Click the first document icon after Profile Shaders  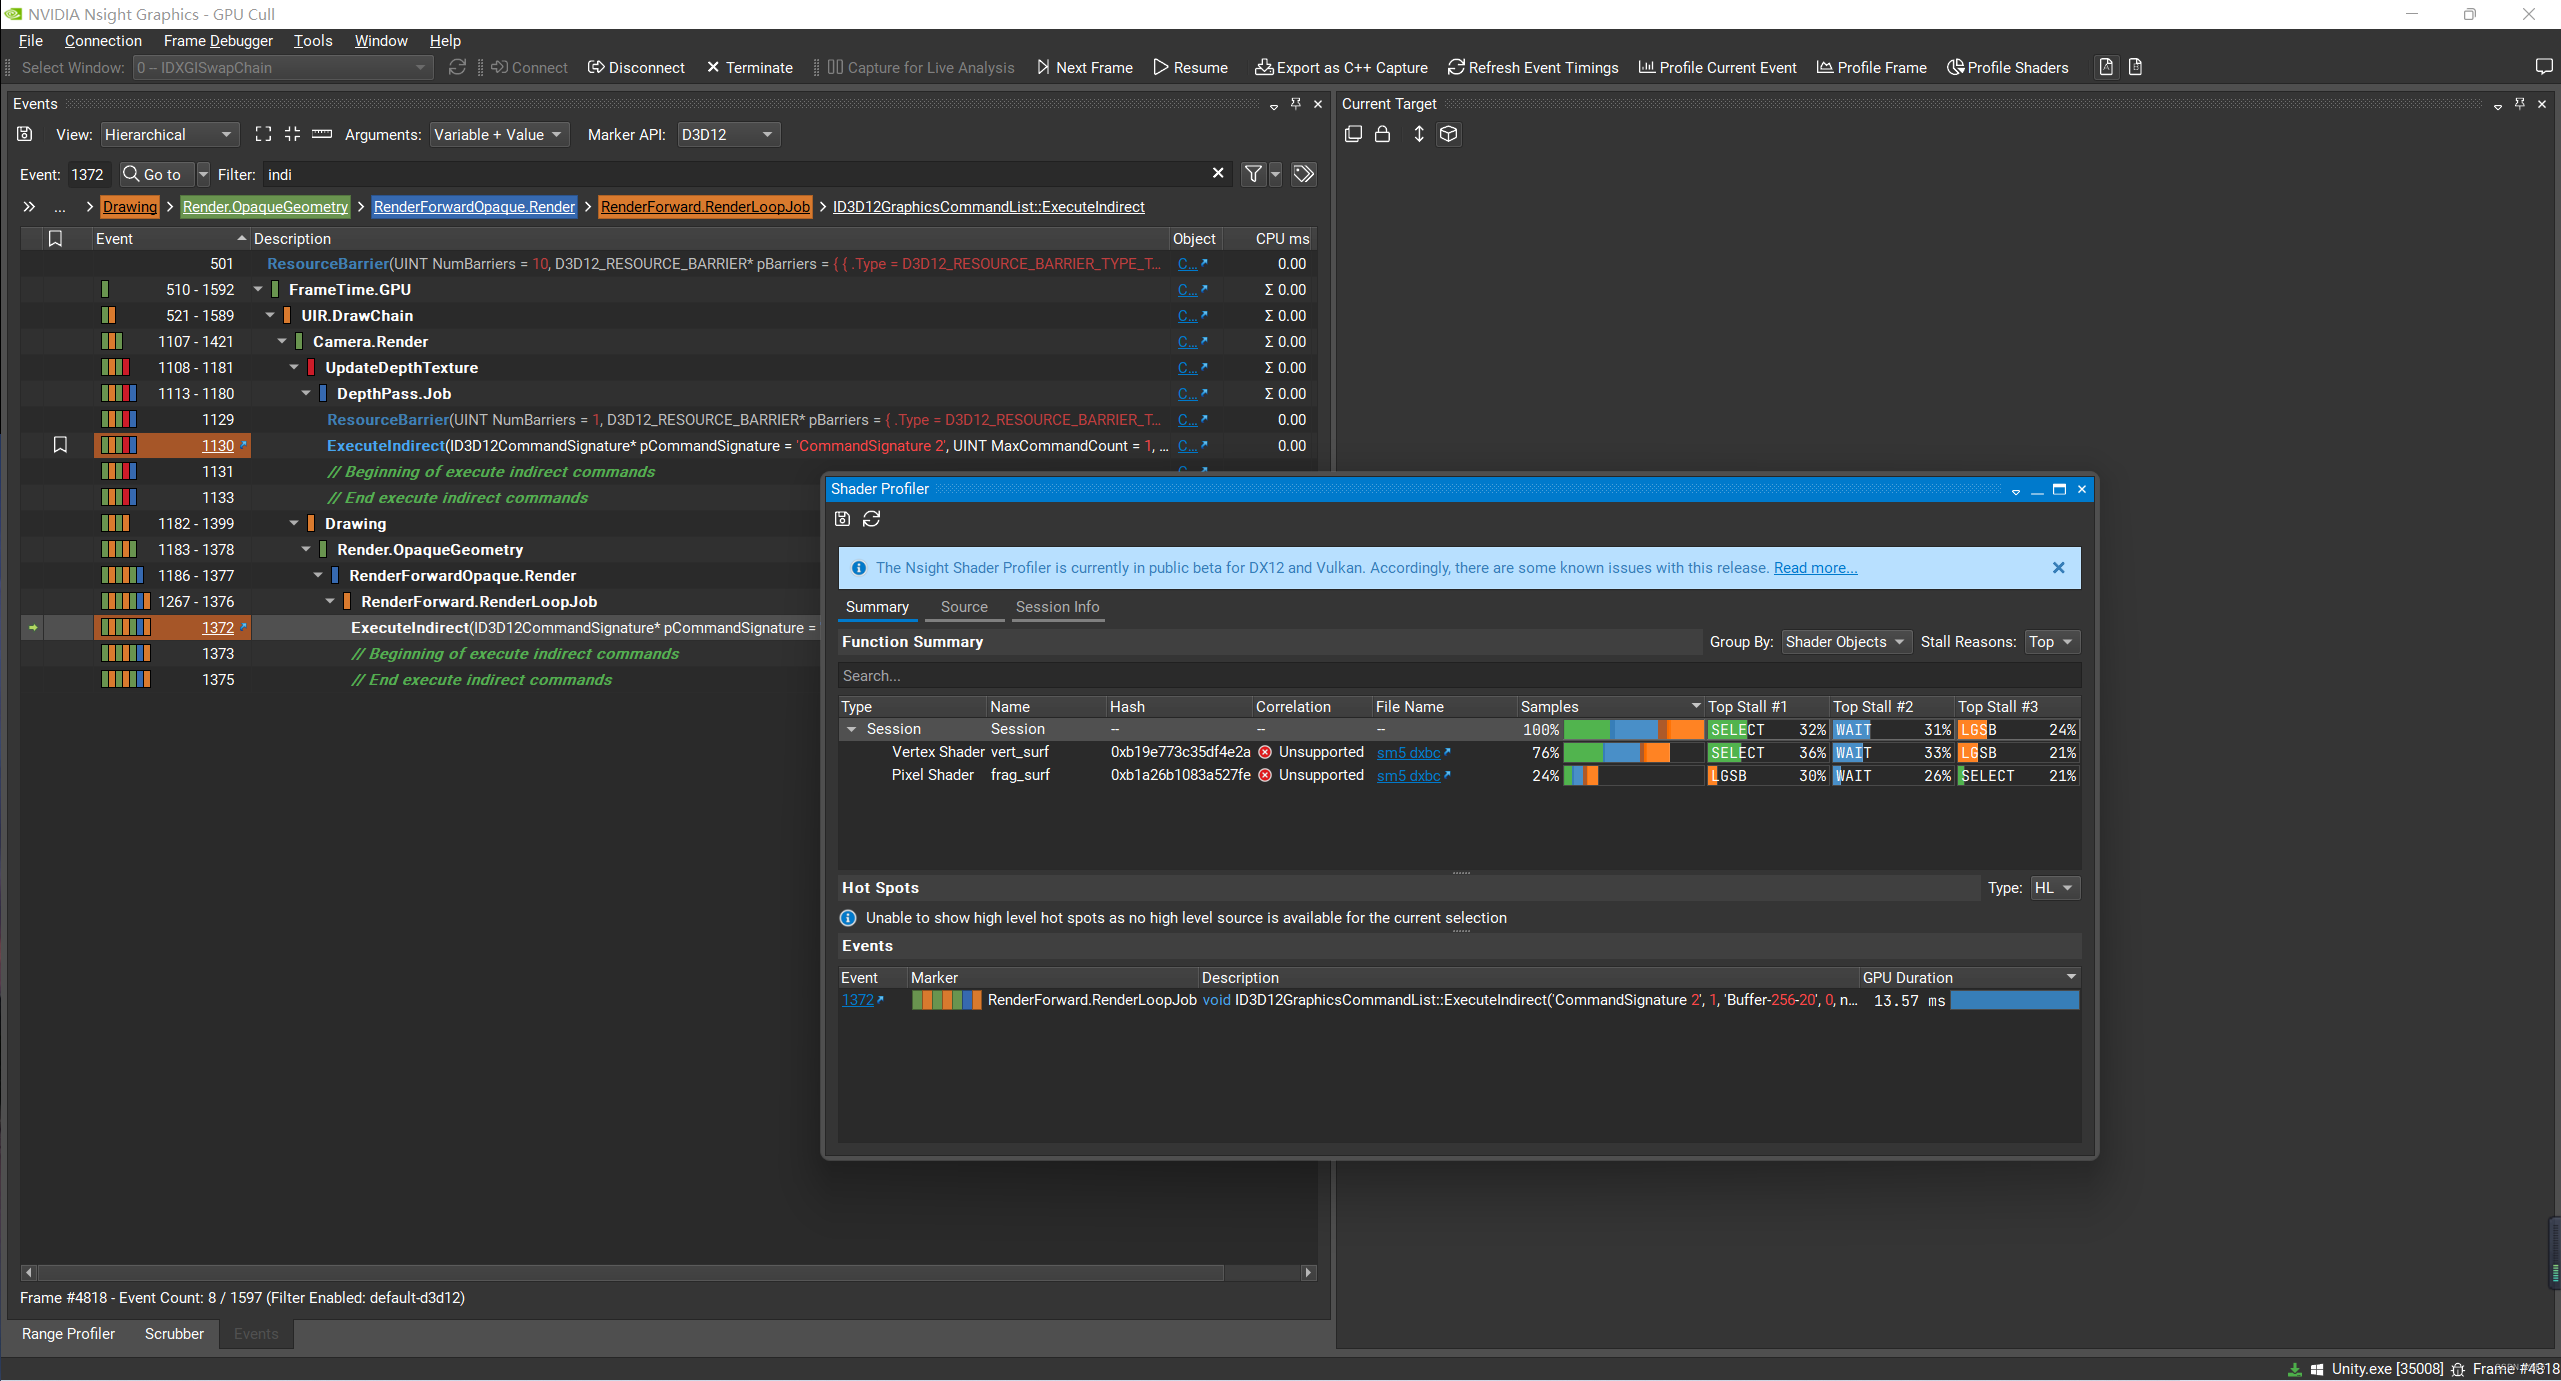(x=2106, y=67)
